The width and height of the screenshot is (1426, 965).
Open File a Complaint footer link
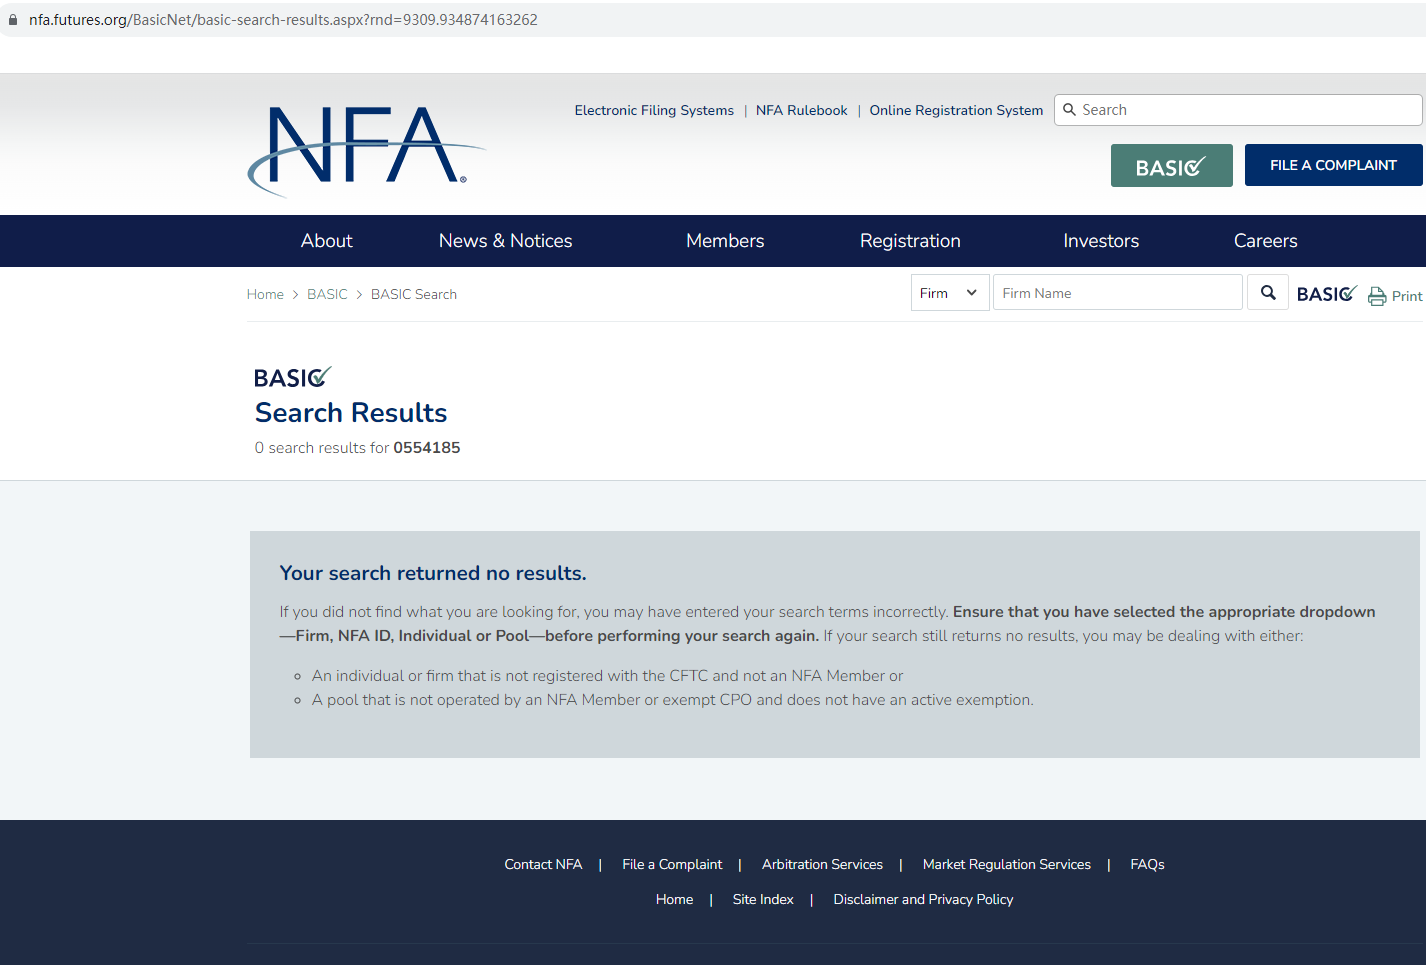pos(672,864)
